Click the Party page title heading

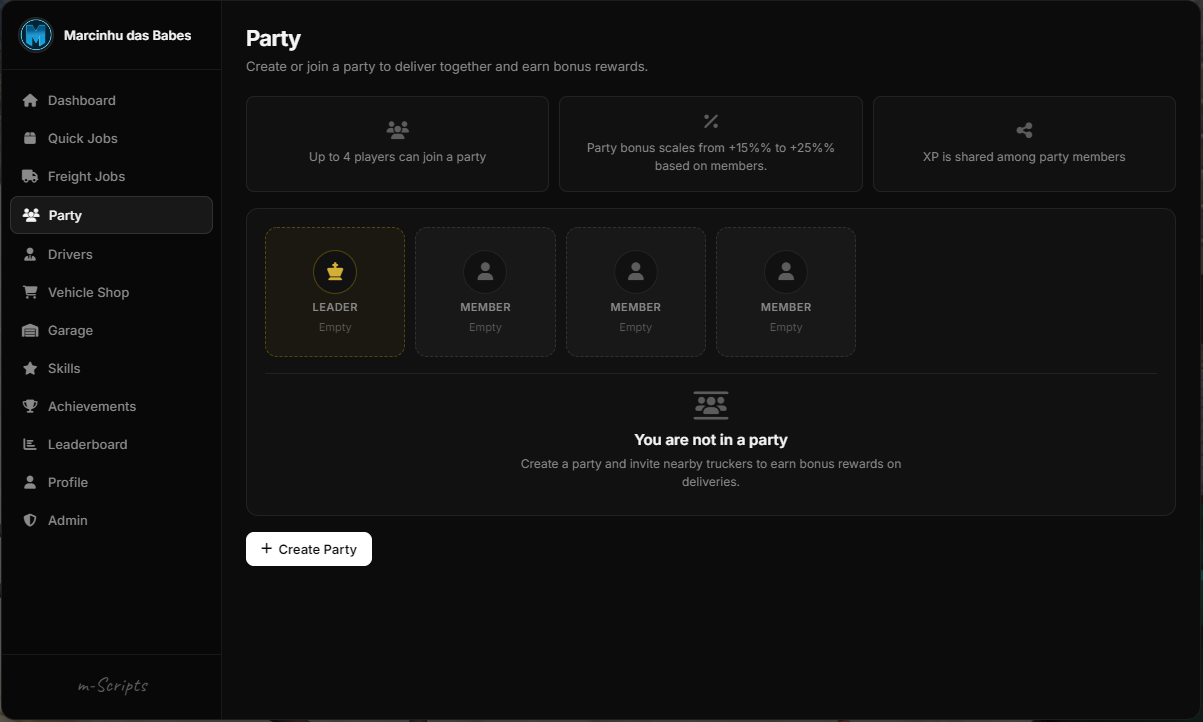tap(273, 39)
